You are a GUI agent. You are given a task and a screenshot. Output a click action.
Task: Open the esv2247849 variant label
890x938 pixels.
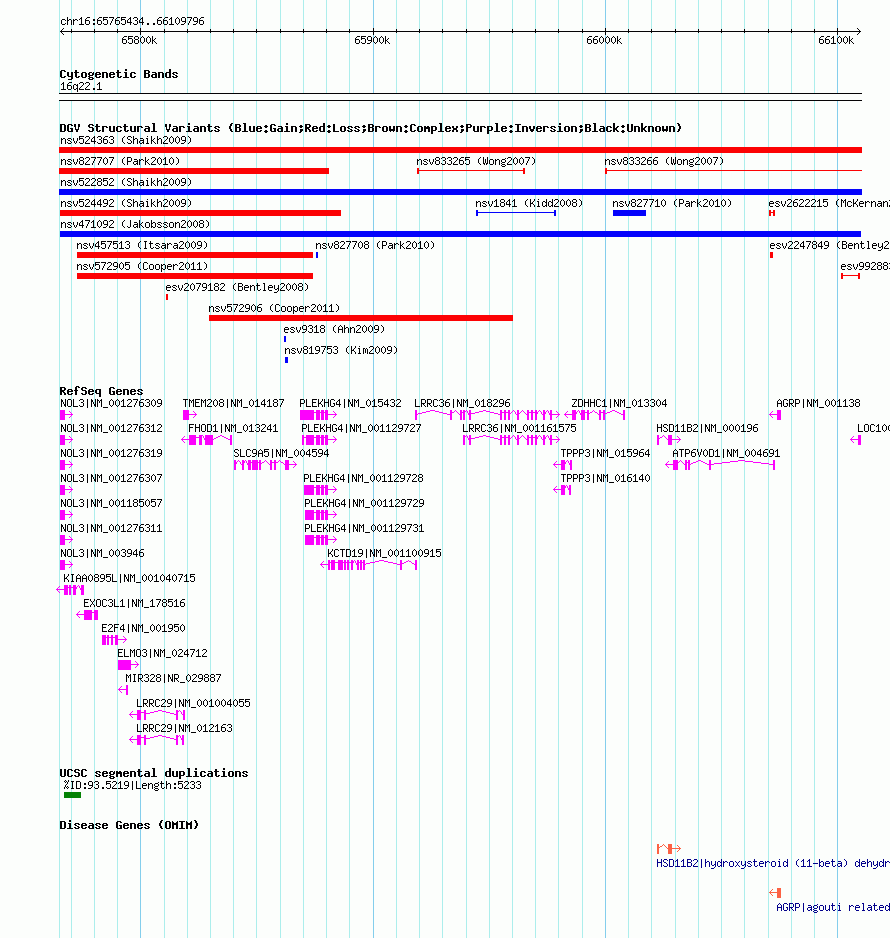(830, 245)
